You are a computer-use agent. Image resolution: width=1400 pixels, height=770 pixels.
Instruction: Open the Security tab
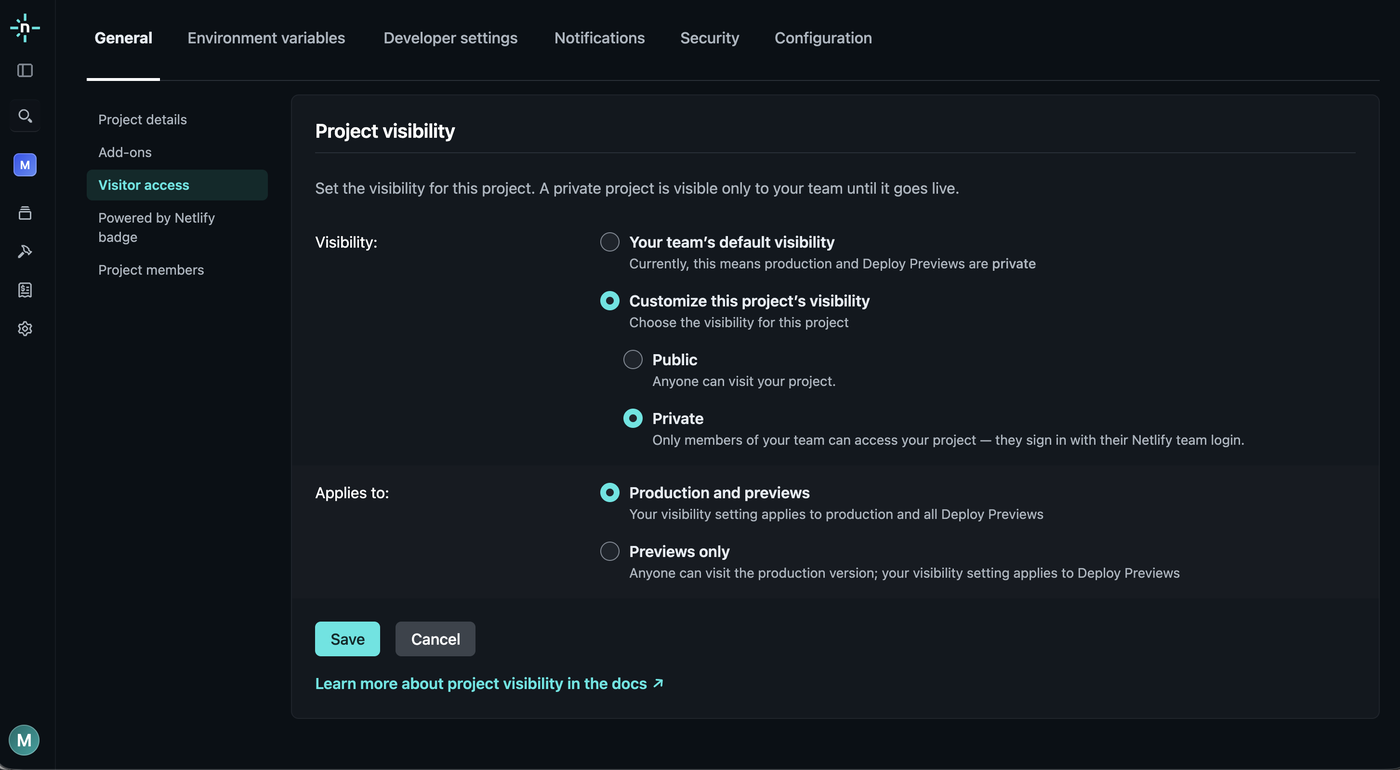(x=710, y=38)
